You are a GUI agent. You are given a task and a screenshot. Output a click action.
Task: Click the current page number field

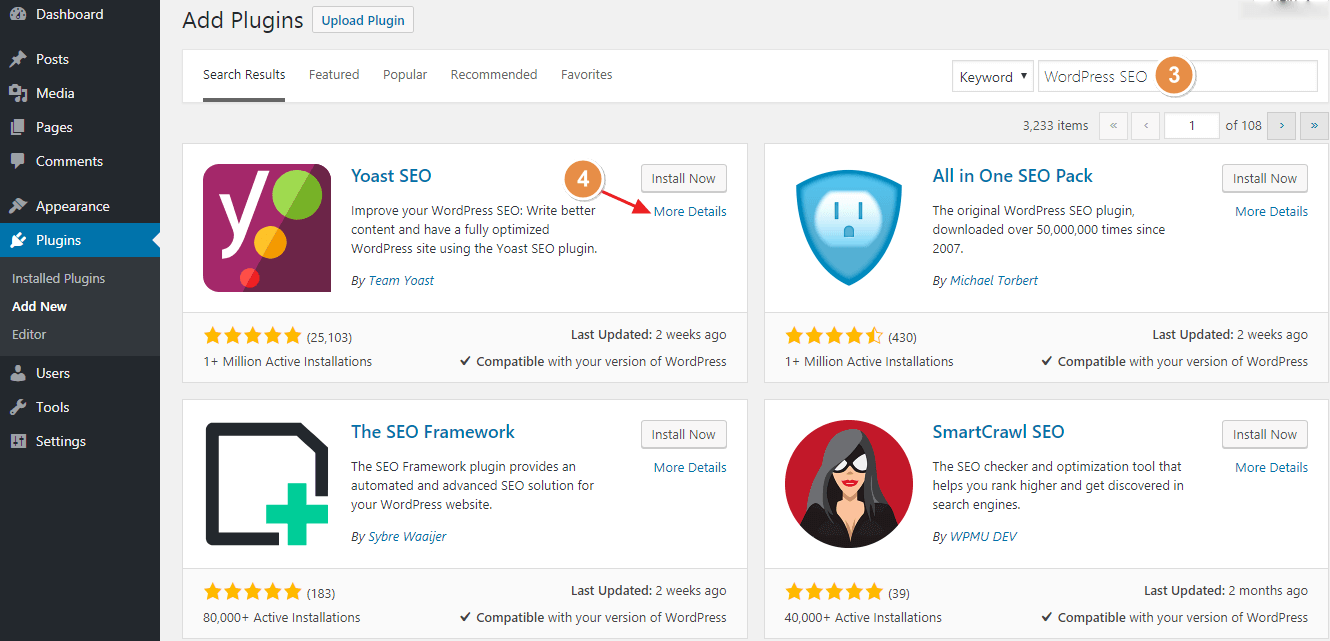pos(1192,126)
